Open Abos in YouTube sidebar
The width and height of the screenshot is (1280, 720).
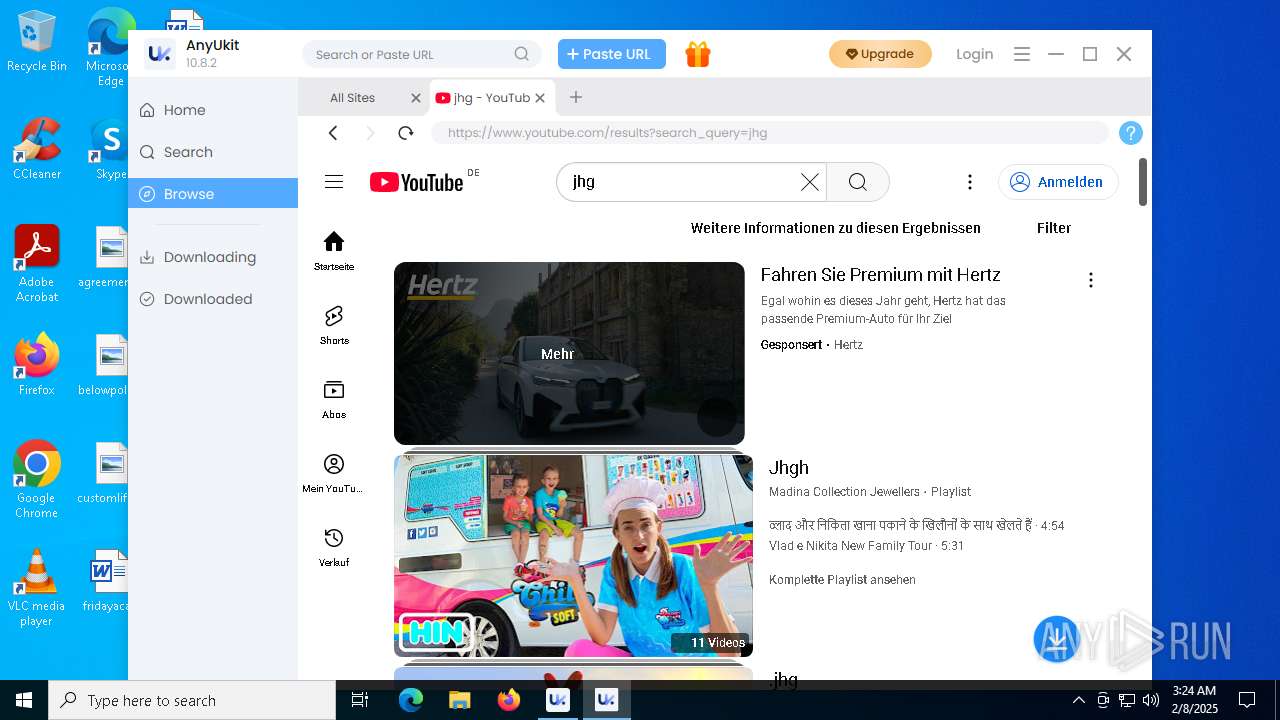pyautogui.click(x=334, y=399)
